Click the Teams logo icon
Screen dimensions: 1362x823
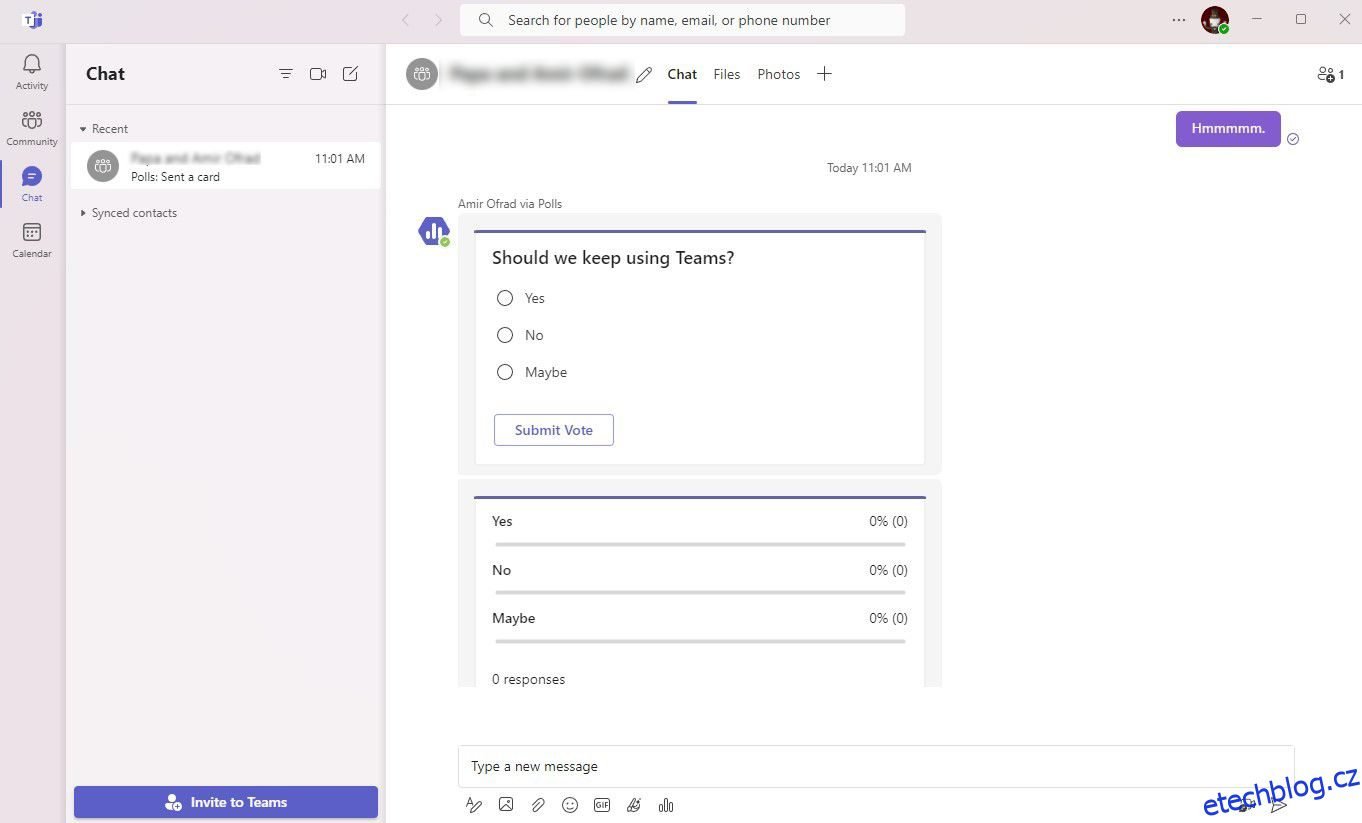click(32, 20)
